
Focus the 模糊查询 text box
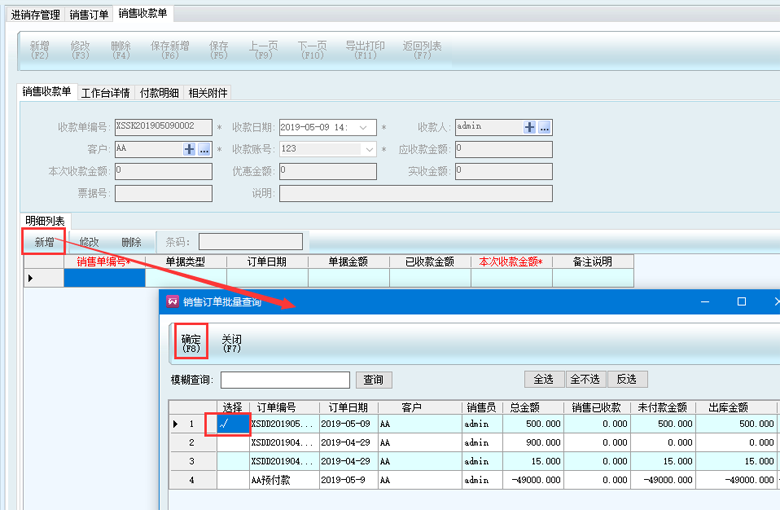pos(285,380)
